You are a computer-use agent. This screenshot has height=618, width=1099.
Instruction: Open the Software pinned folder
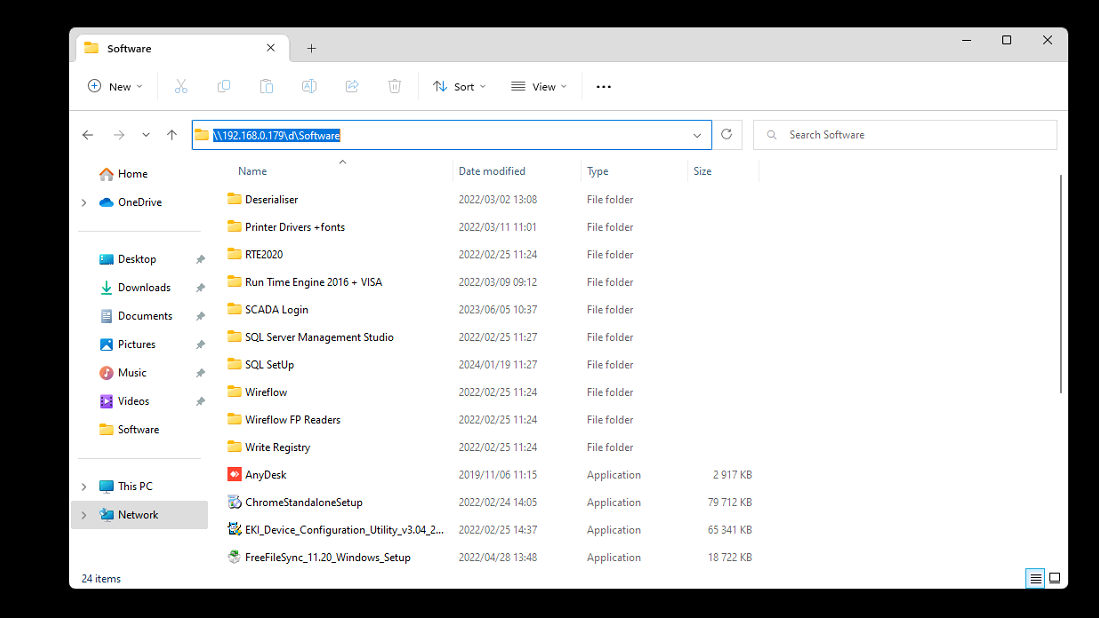pos(139,430)
